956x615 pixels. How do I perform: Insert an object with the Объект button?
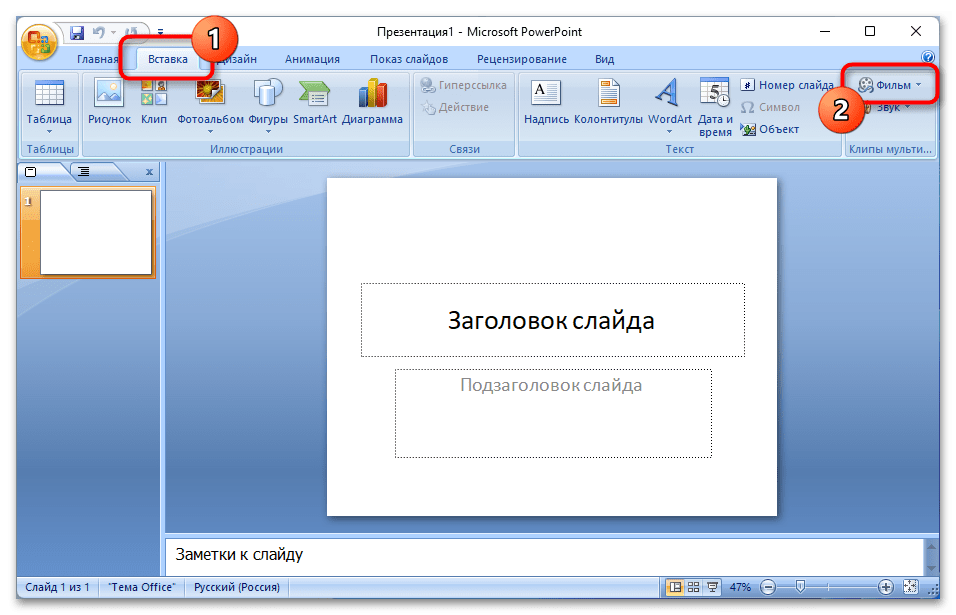(769, 129)
